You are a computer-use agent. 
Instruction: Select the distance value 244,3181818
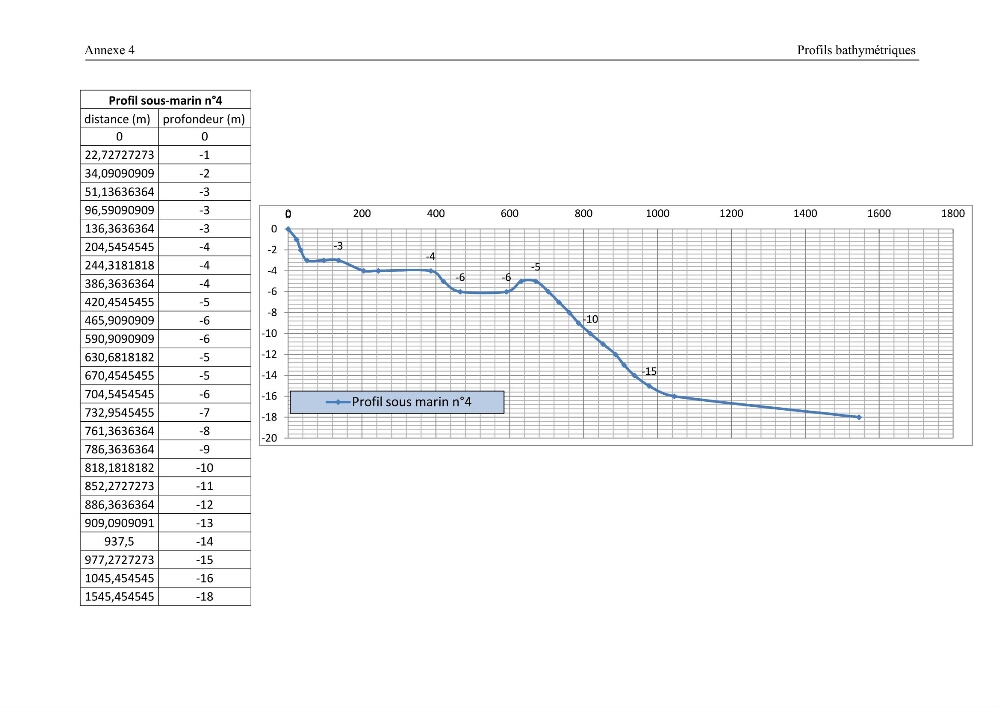pyautogui.click(x=119, y=265)
